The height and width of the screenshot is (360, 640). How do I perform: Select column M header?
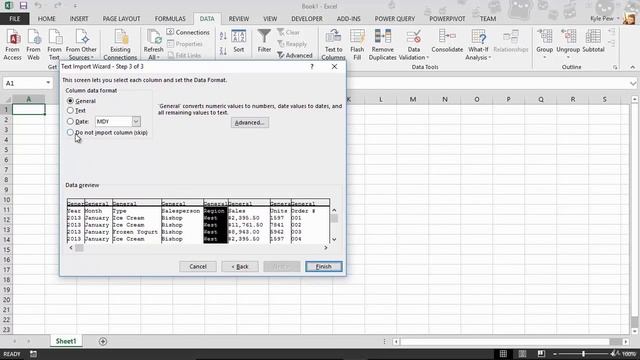click(413, 99)
